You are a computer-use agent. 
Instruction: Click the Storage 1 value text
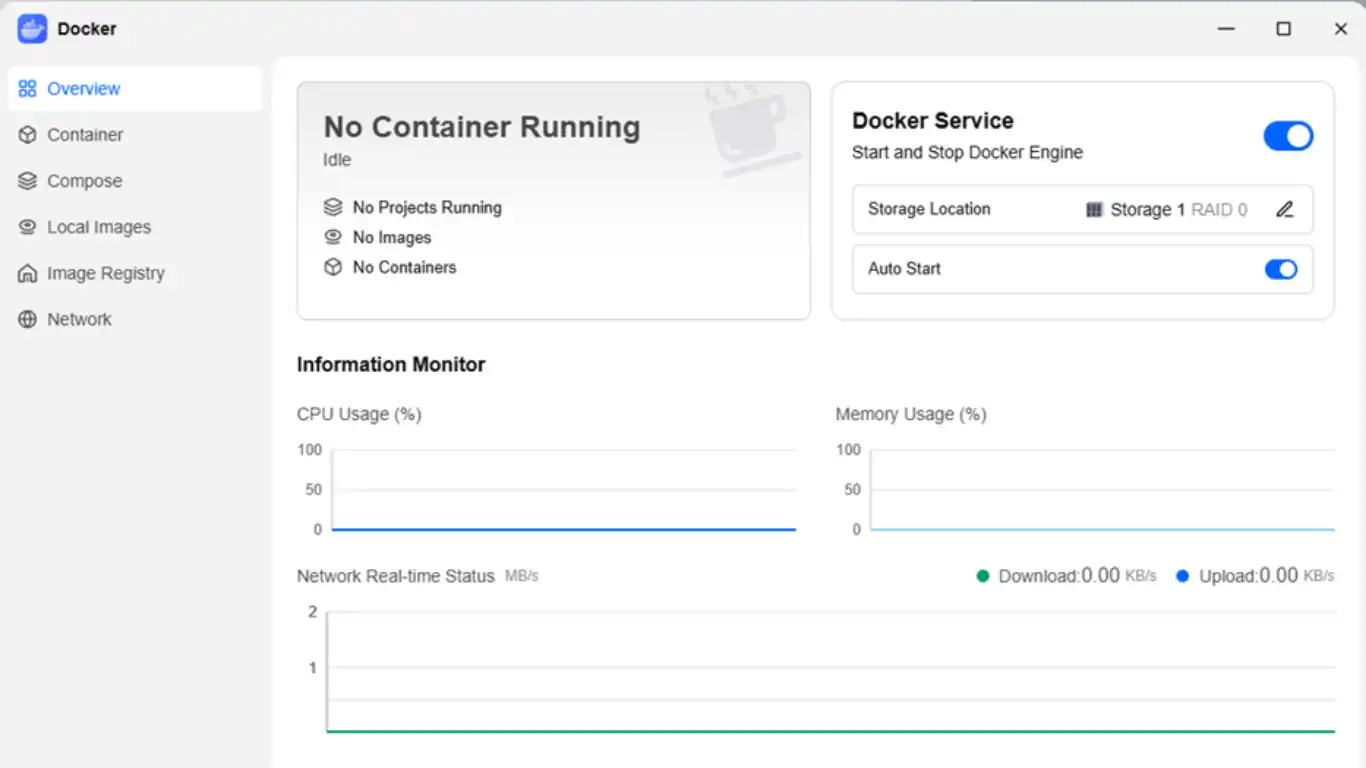[x=1147, y=210]
